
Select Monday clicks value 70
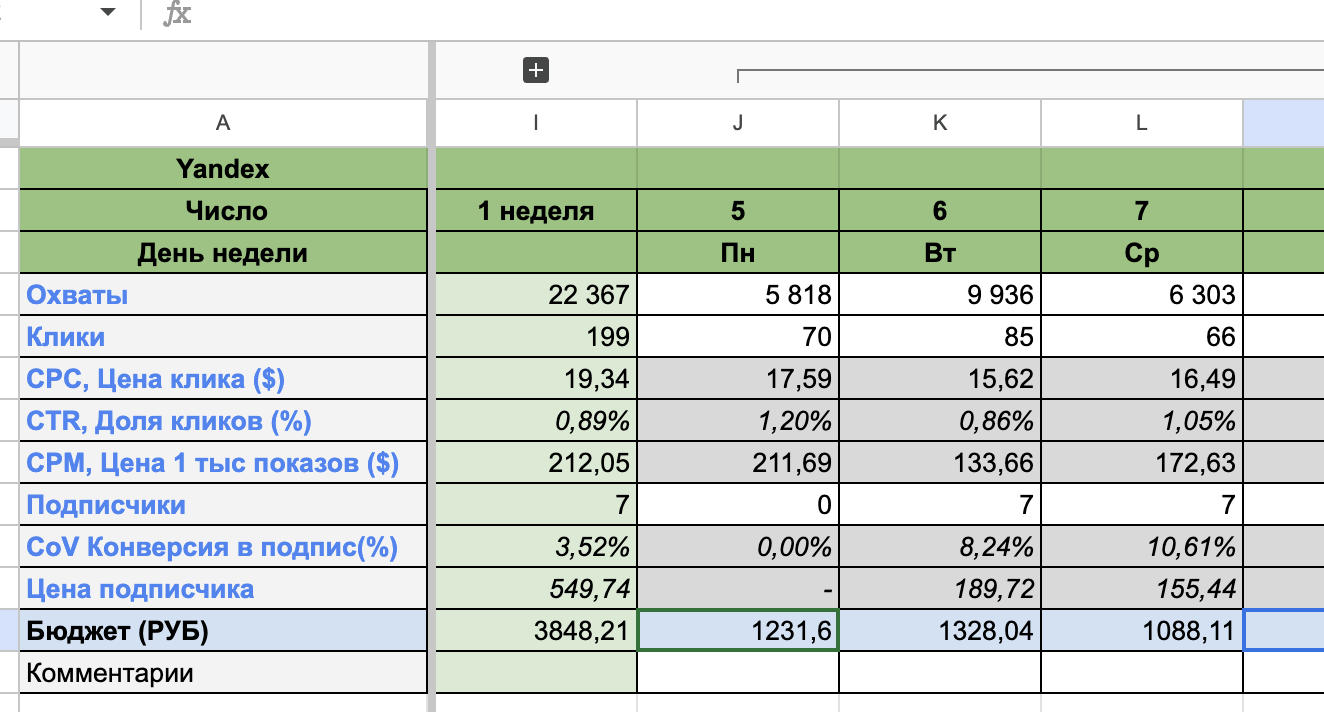(x=738, y=337)
